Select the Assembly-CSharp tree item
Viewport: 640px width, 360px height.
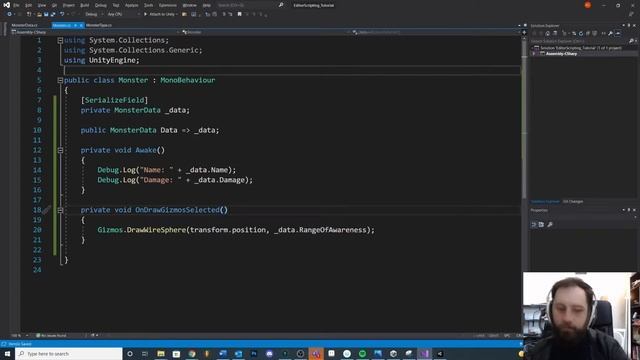pyautogui.click(x=562, y=54)
